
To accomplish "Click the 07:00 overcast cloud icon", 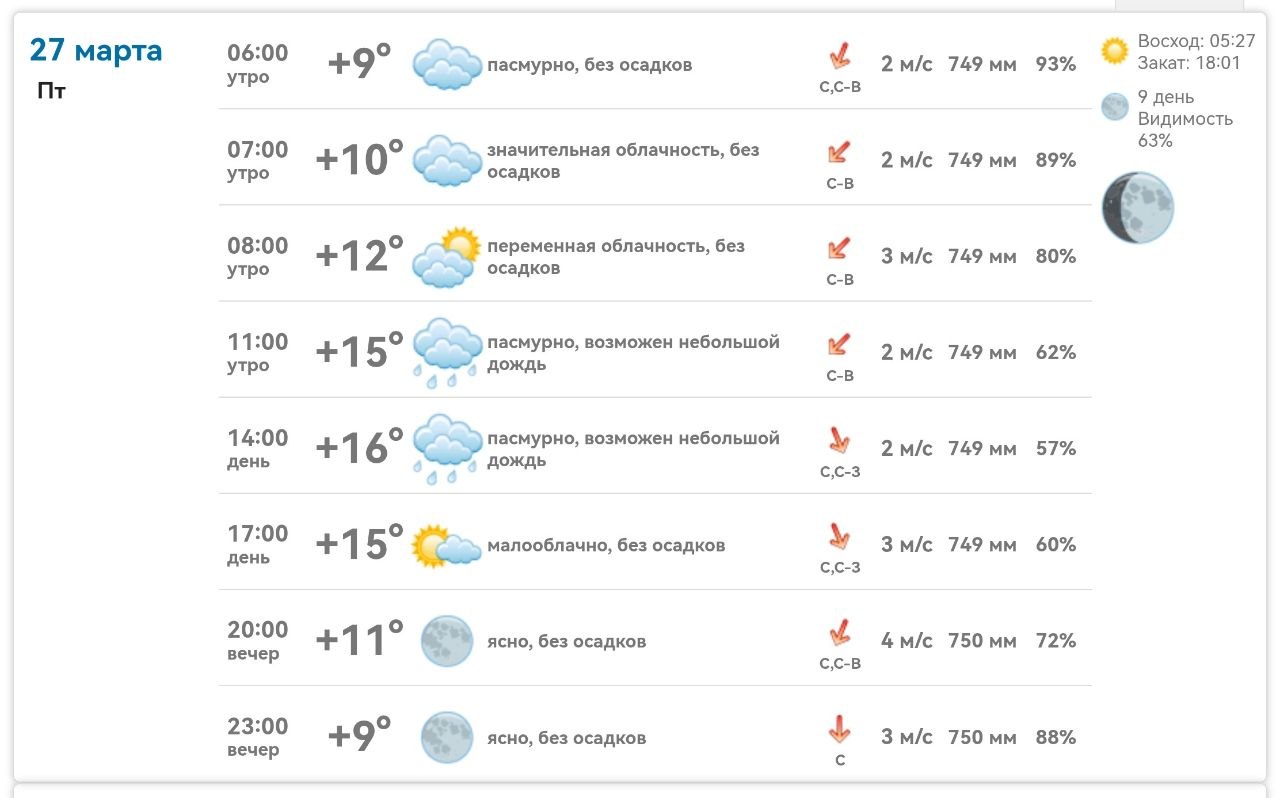I will pos(447,161).
